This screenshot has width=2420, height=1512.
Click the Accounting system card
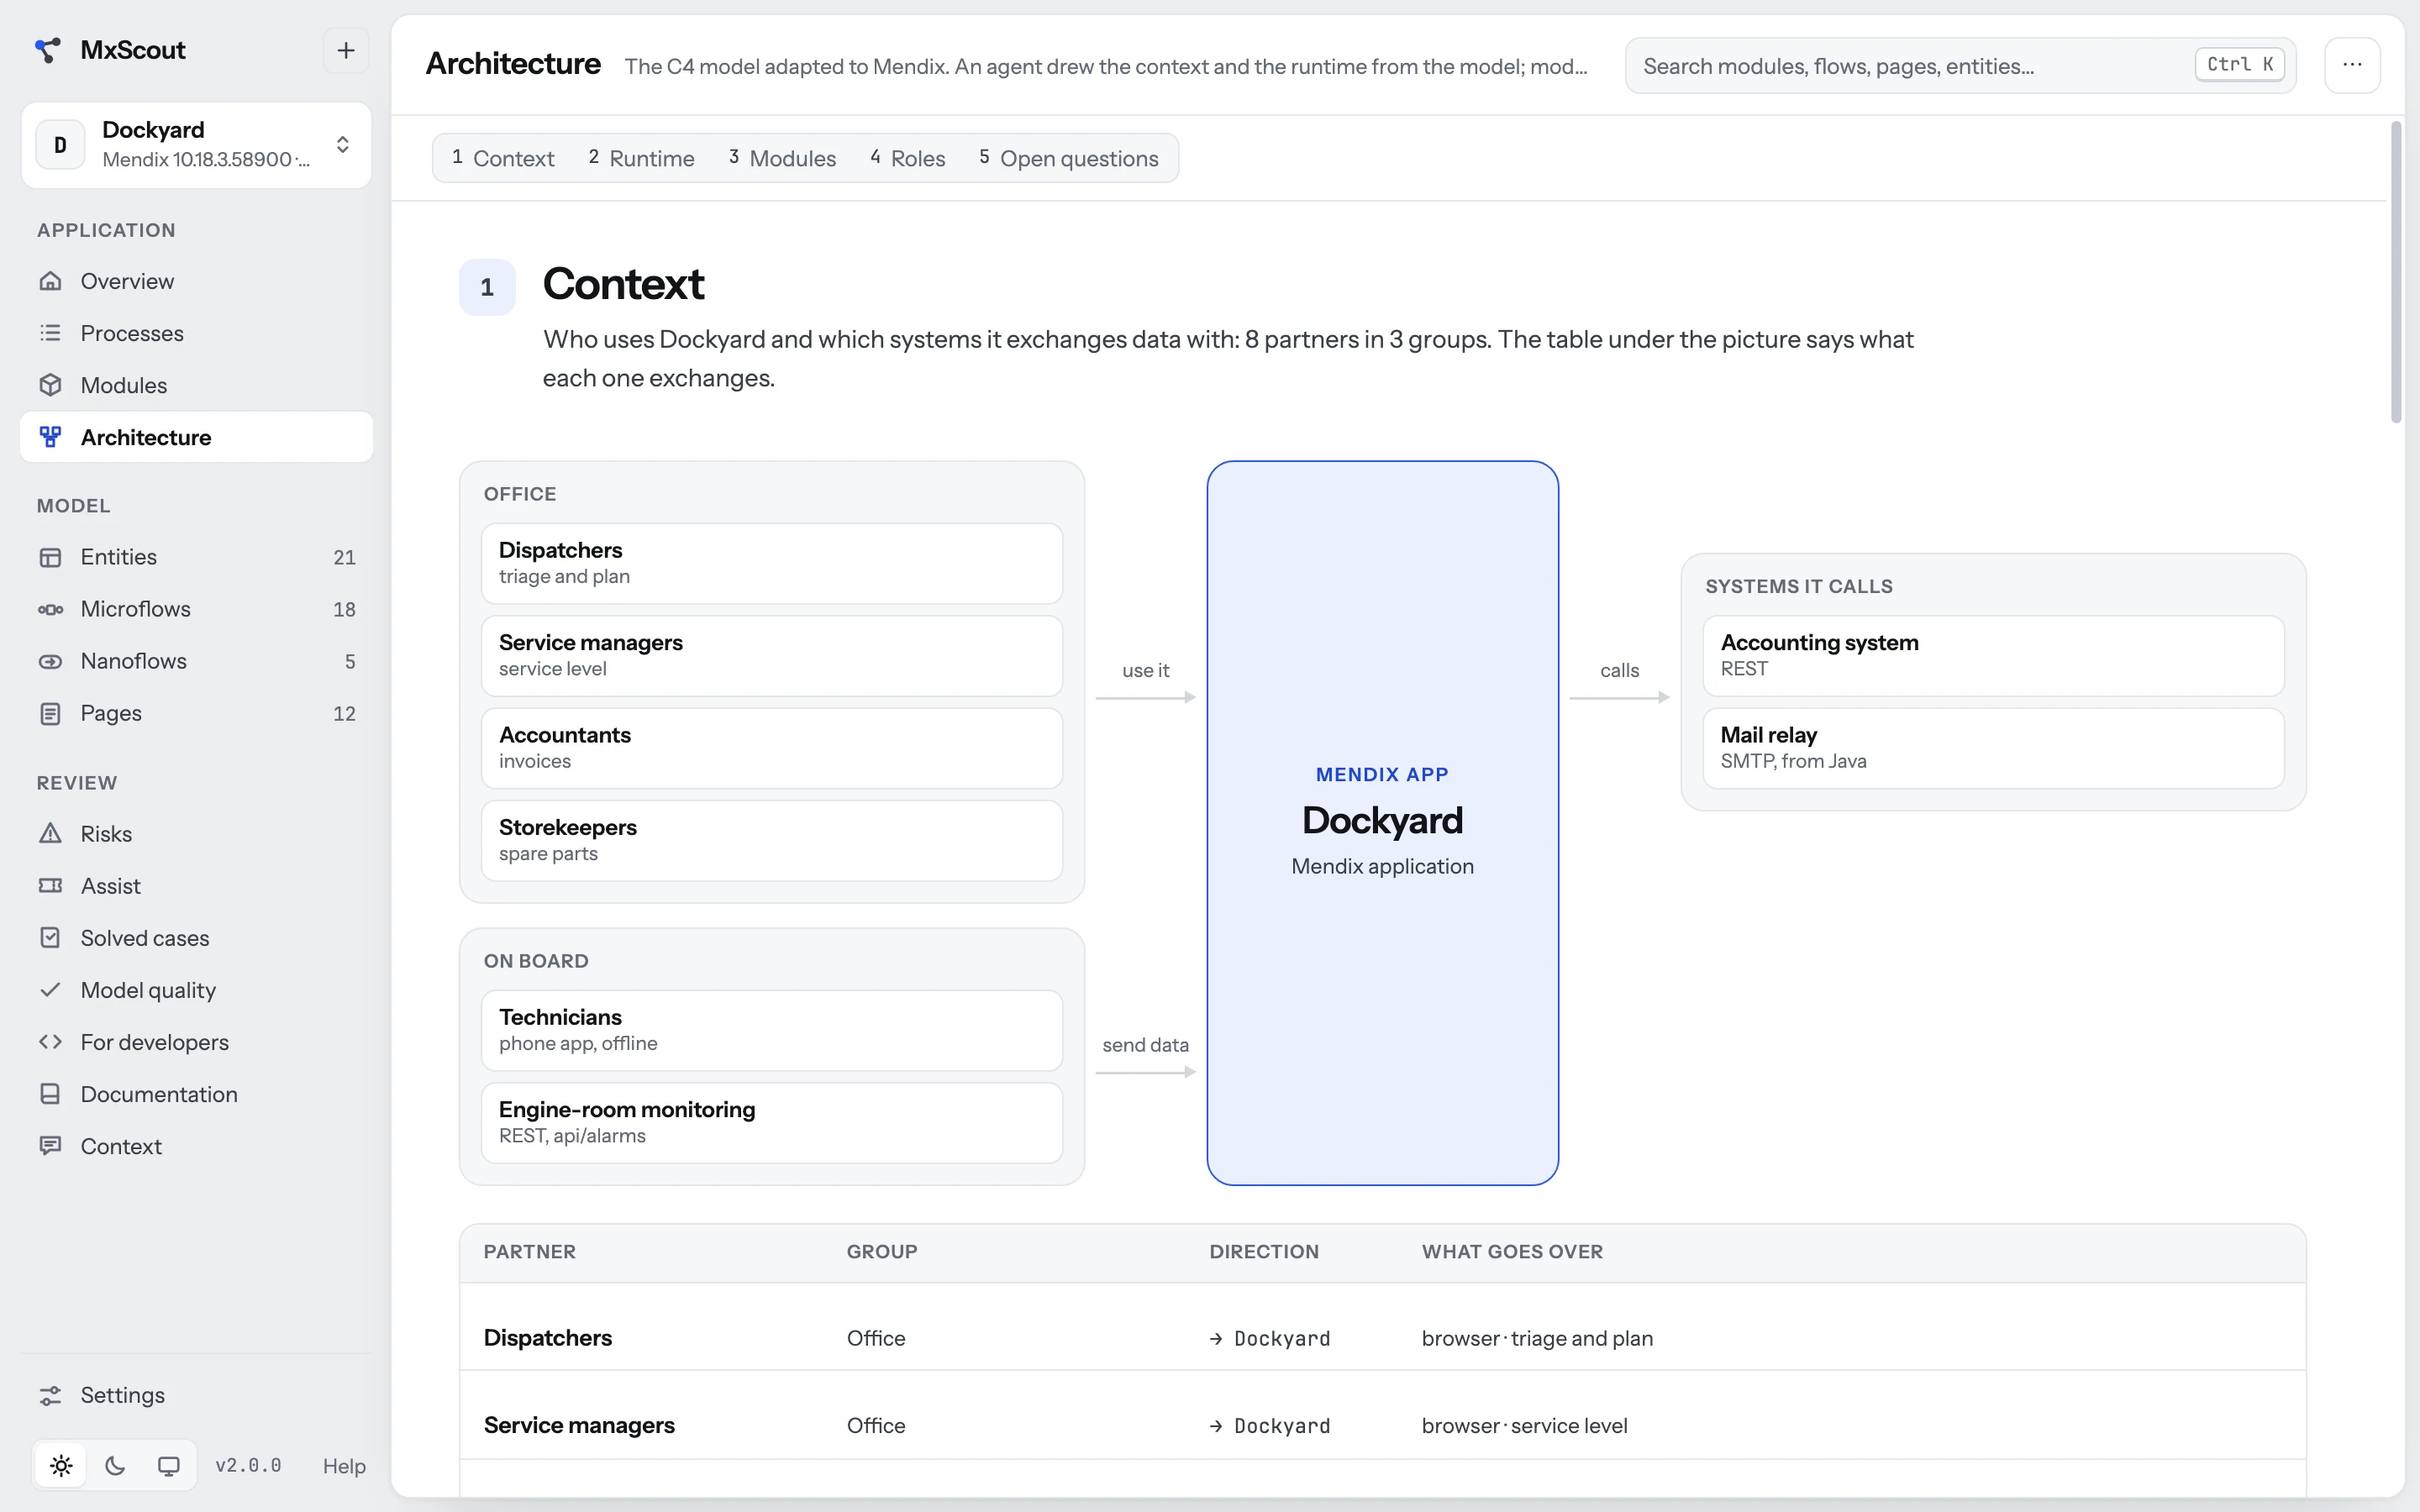click(x=1993, y=656)
